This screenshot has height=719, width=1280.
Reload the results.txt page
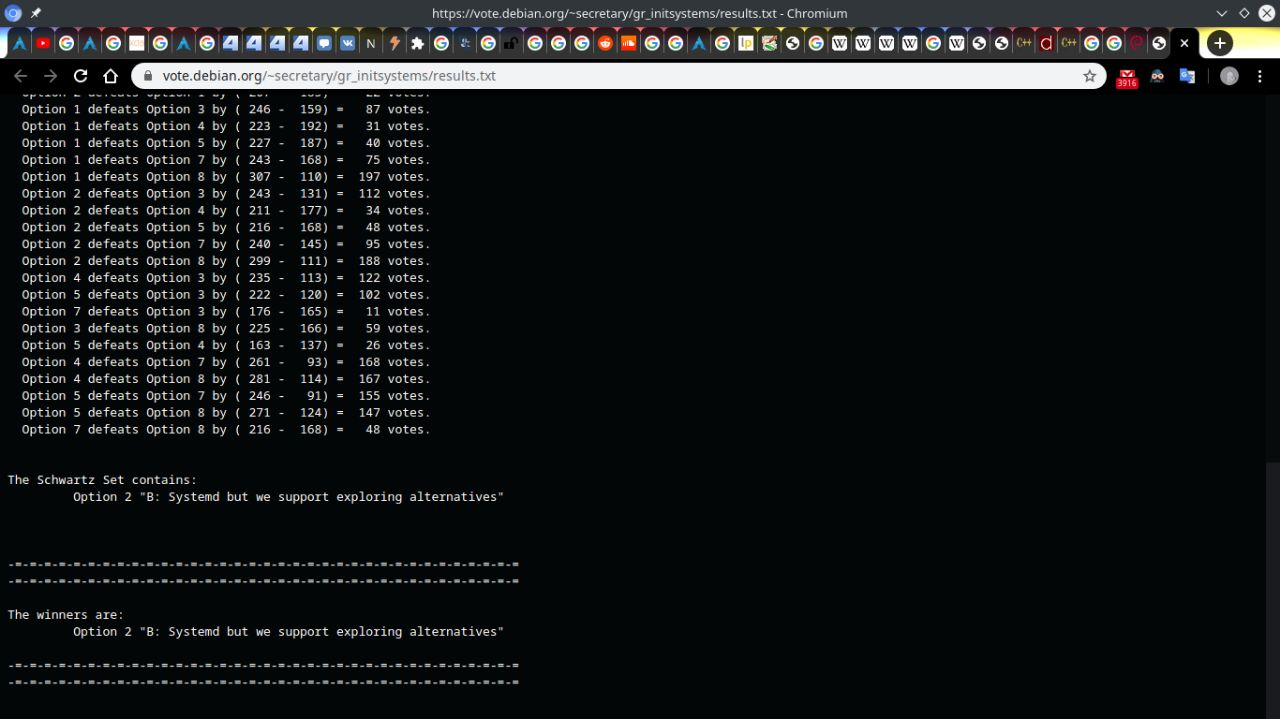click(81, 76)
